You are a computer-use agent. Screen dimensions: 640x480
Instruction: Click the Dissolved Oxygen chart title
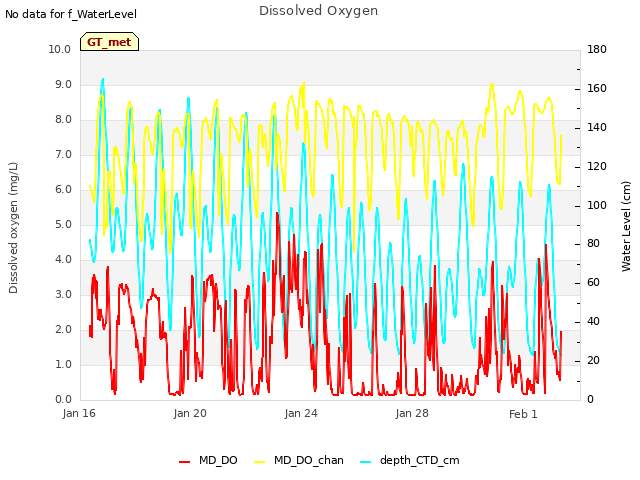tap(318, 11)
